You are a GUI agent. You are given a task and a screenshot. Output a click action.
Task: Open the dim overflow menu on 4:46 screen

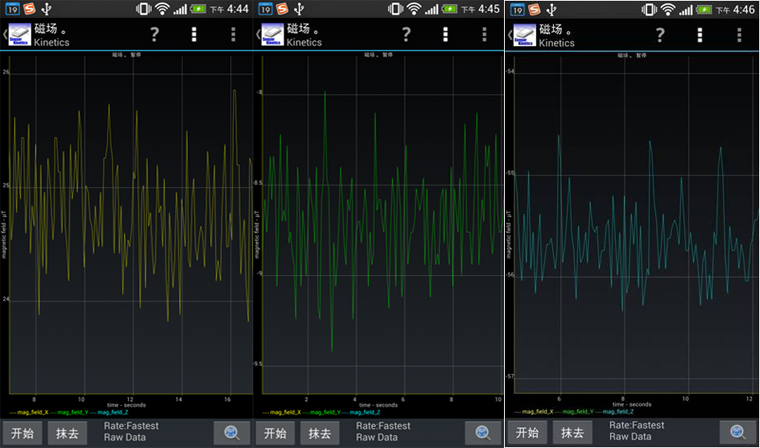[739, 35]
